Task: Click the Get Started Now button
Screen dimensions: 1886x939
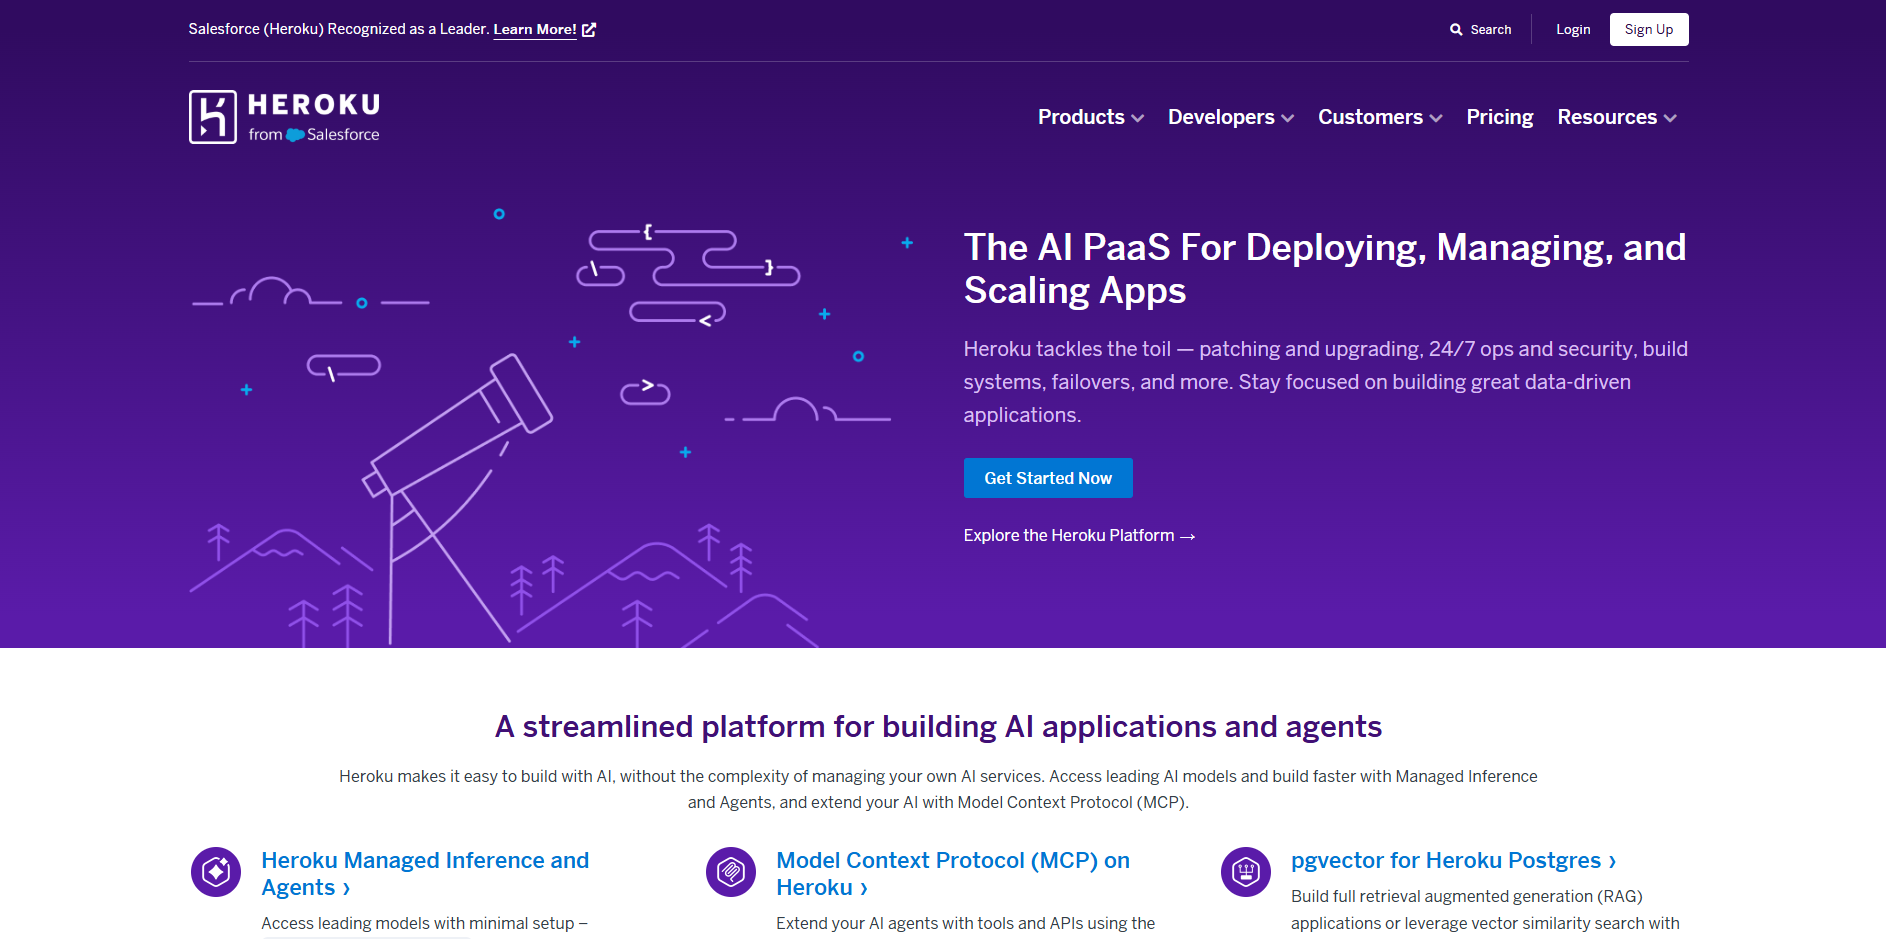Action: coord(1048,478)
